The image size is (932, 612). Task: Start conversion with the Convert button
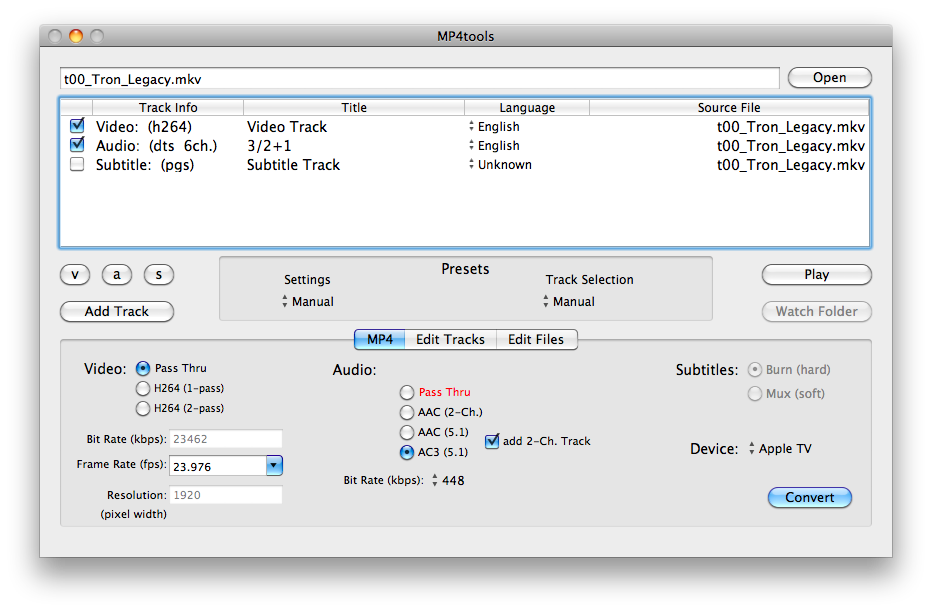point(810,497)
